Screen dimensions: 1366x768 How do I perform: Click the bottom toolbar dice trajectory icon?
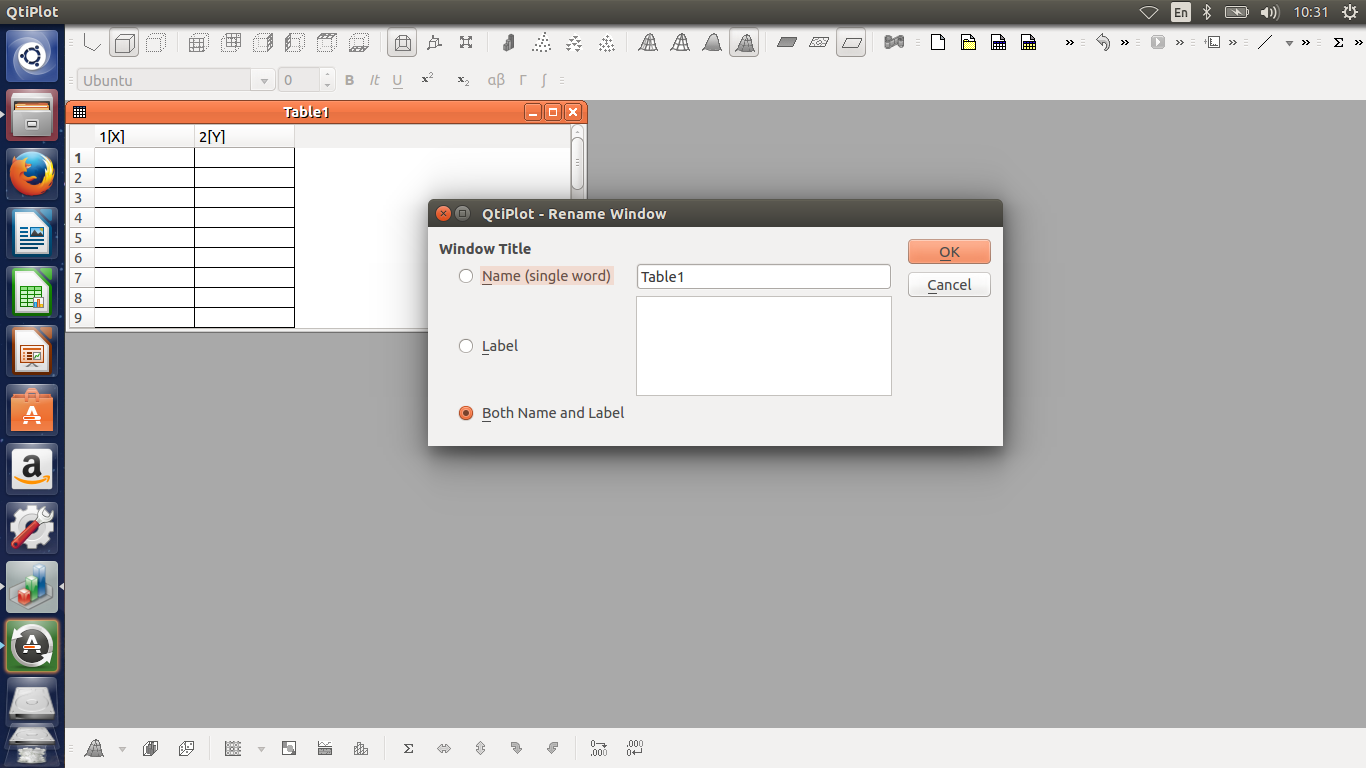click(186, 748)
